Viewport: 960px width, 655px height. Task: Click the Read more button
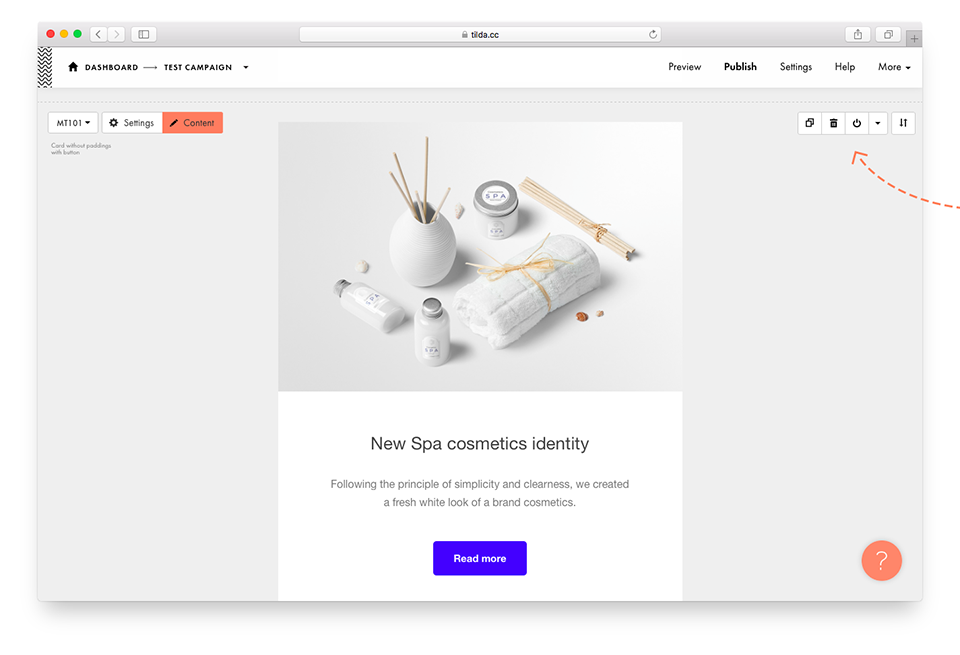(x=480, y=558)
